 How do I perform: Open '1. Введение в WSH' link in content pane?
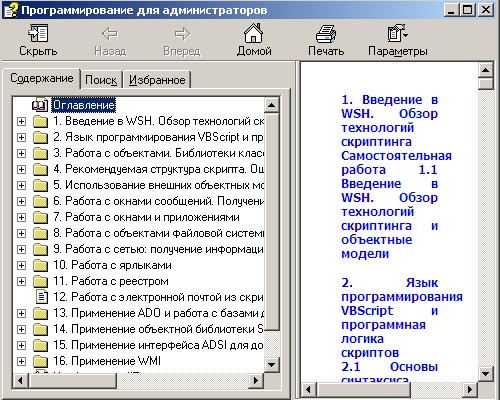389,121
